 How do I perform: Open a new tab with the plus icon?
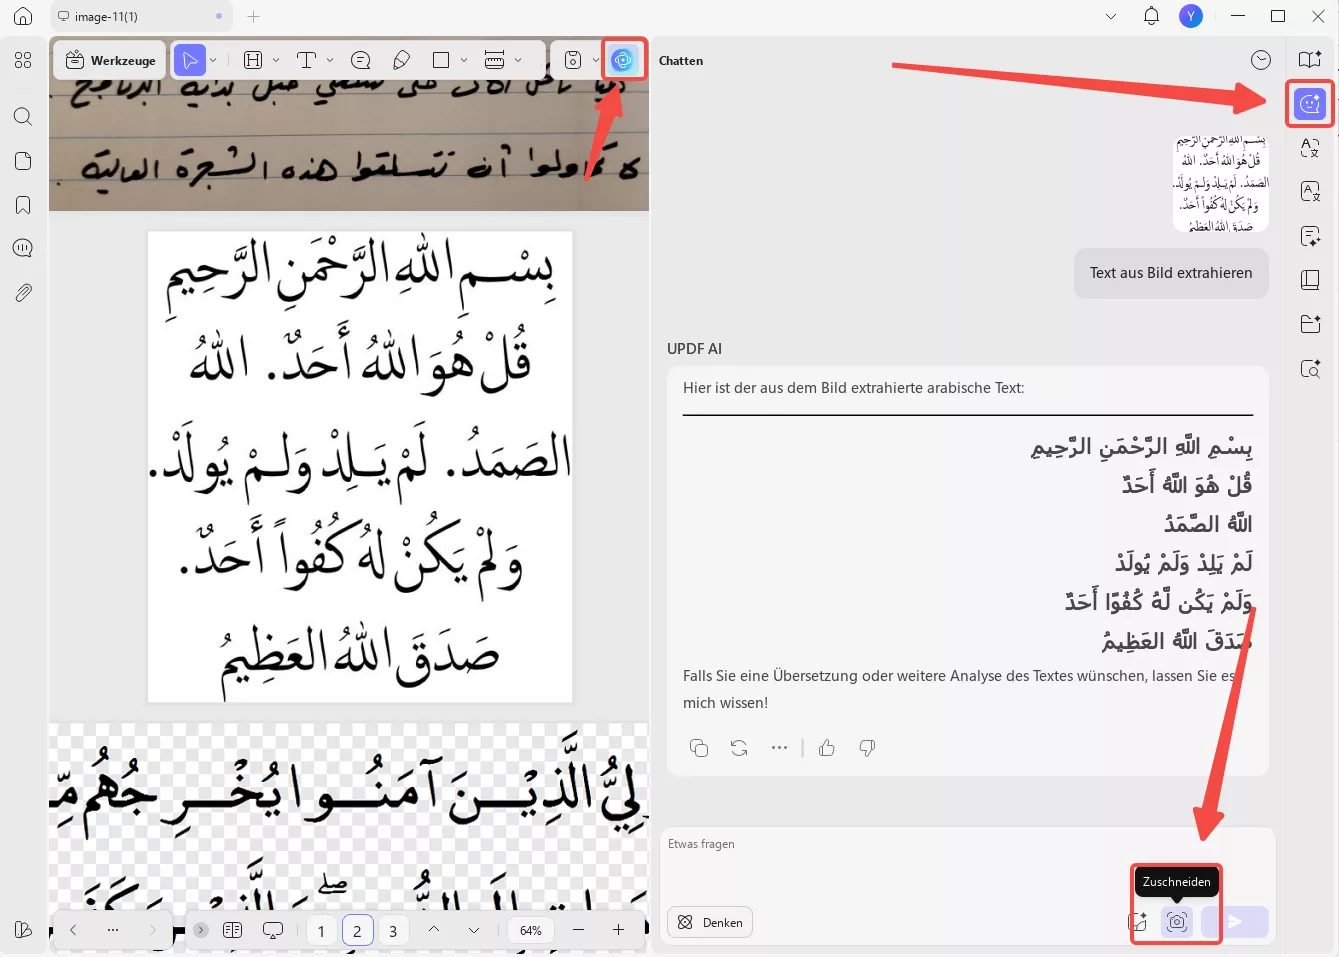[x=254, y=17]
